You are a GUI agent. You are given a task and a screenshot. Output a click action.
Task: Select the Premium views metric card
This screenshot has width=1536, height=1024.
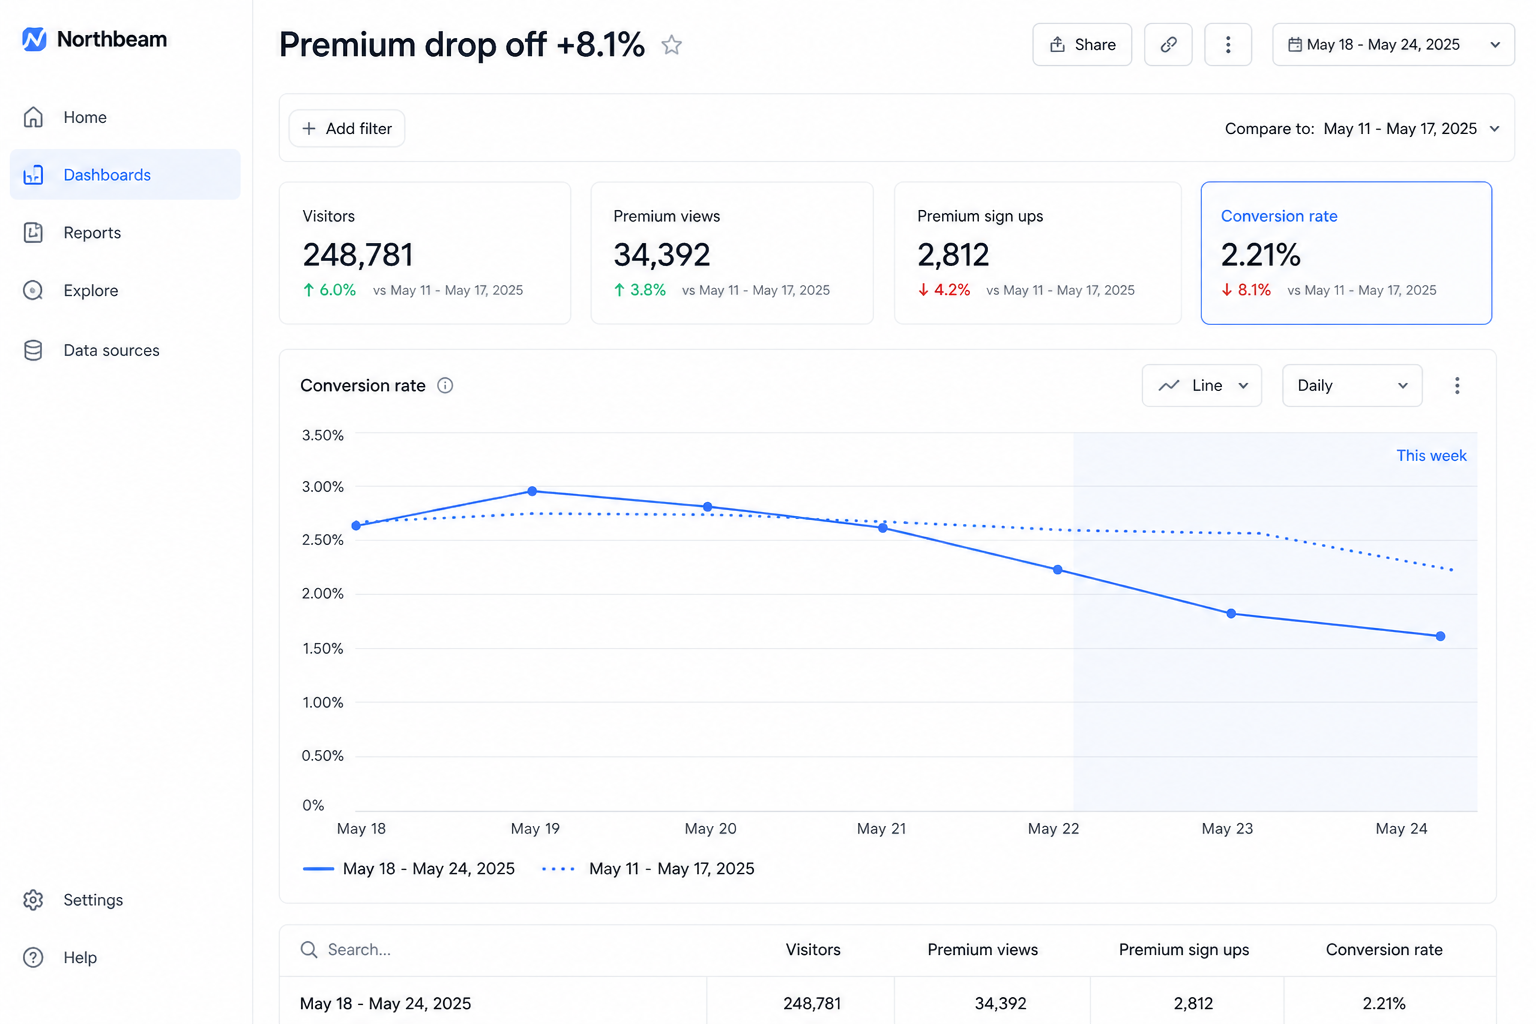click(732, 253)
